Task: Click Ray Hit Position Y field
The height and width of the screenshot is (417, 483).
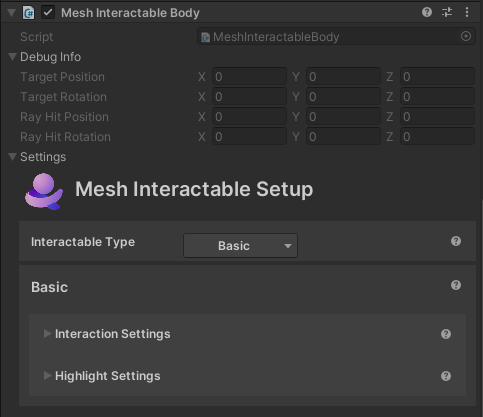Action: 343,117
